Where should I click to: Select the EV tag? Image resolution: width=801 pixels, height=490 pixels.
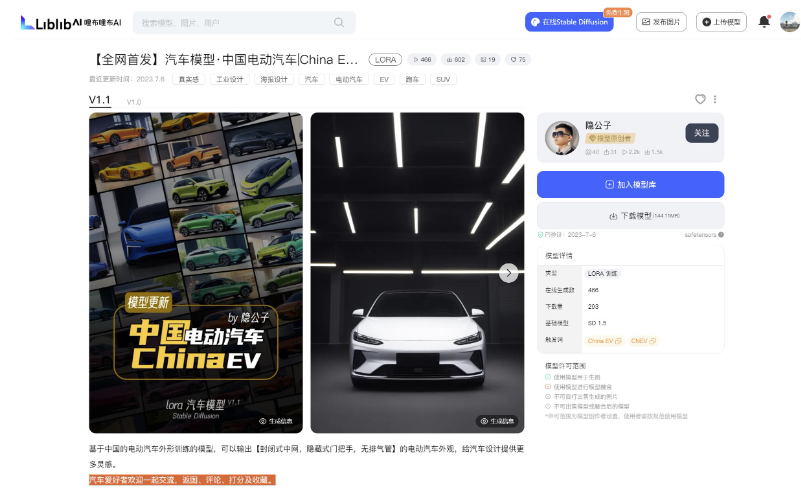tap(384, 79)
